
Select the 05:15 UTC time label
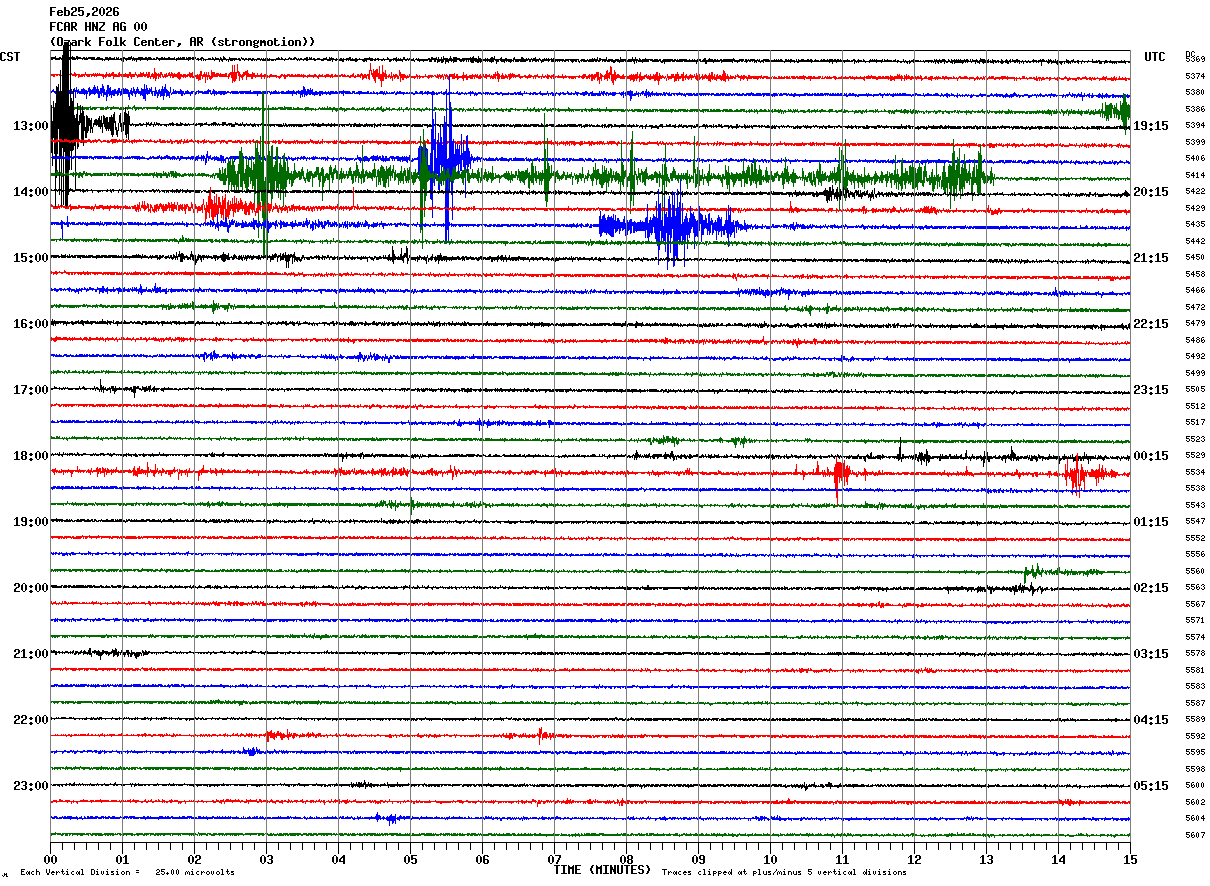click(1151, 786)
